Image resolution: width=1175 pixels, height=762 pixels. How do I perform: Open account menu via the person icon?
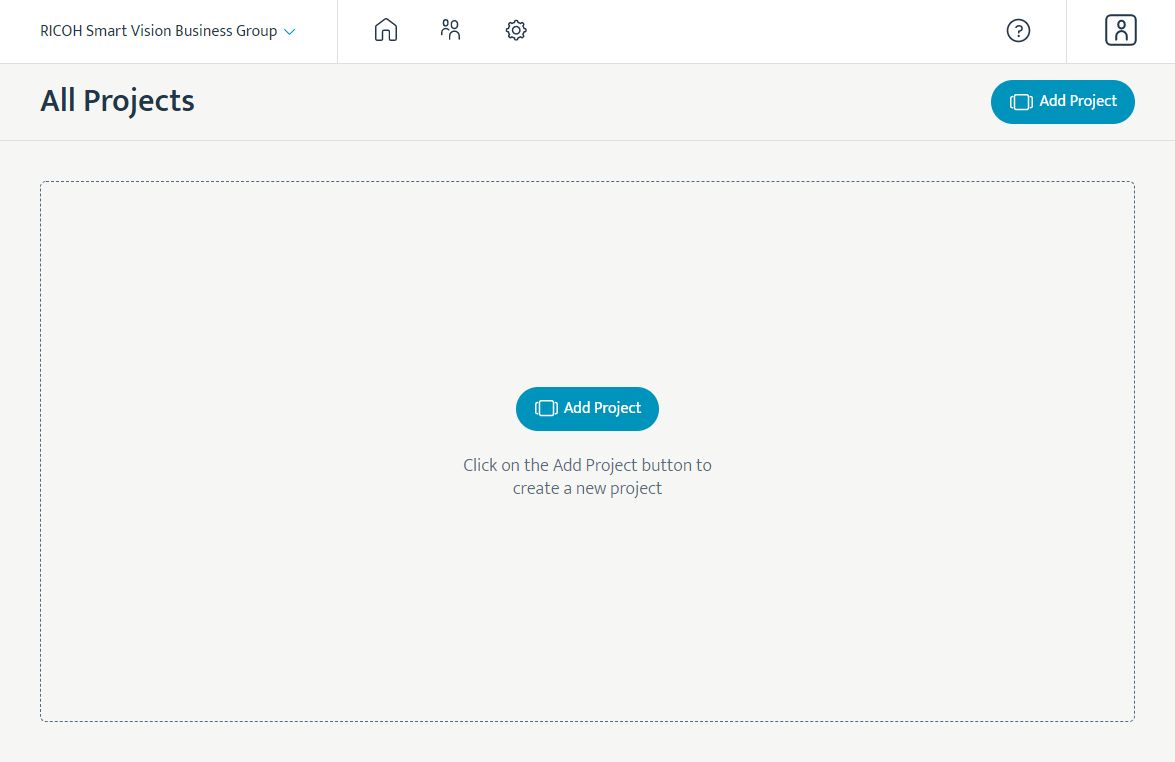[x=1121, y=31]
